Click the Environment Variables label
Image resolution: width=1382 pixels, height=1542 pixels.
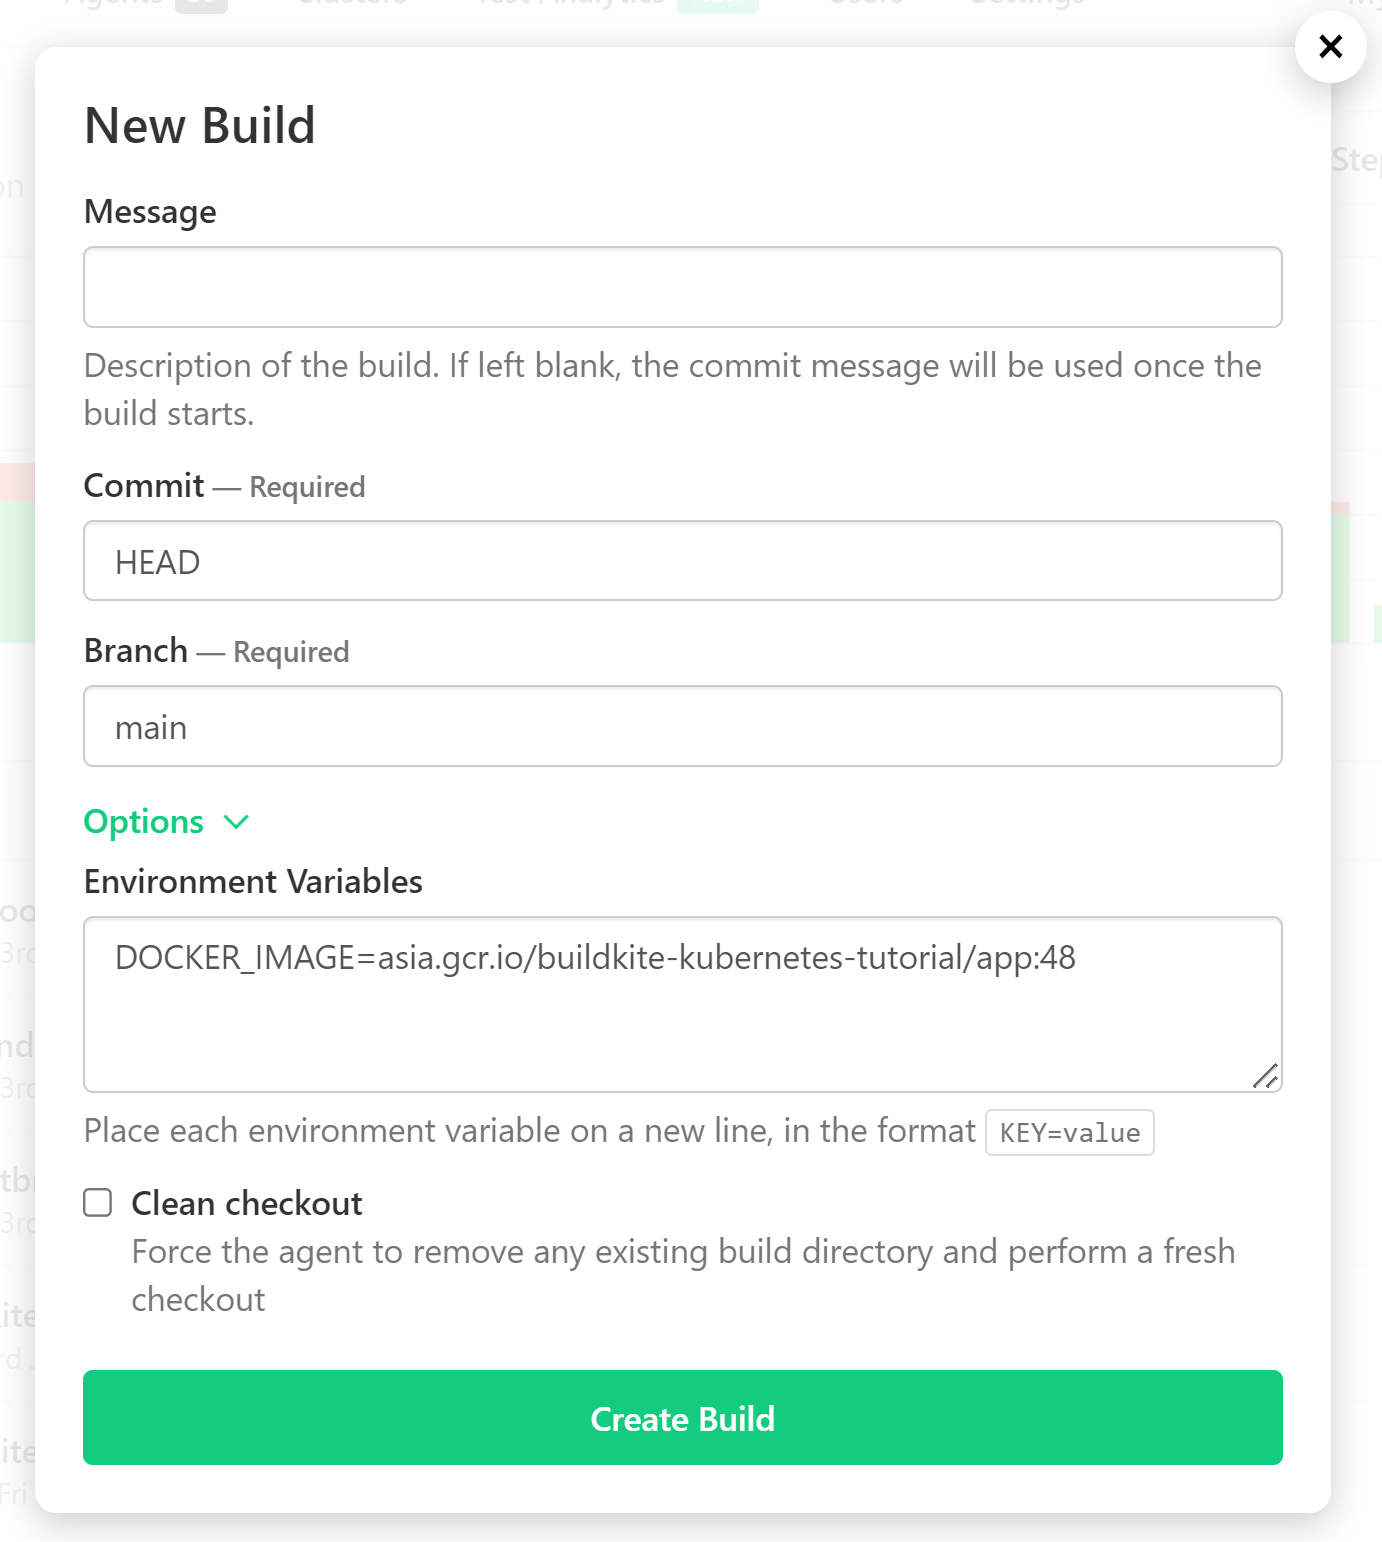253,882
